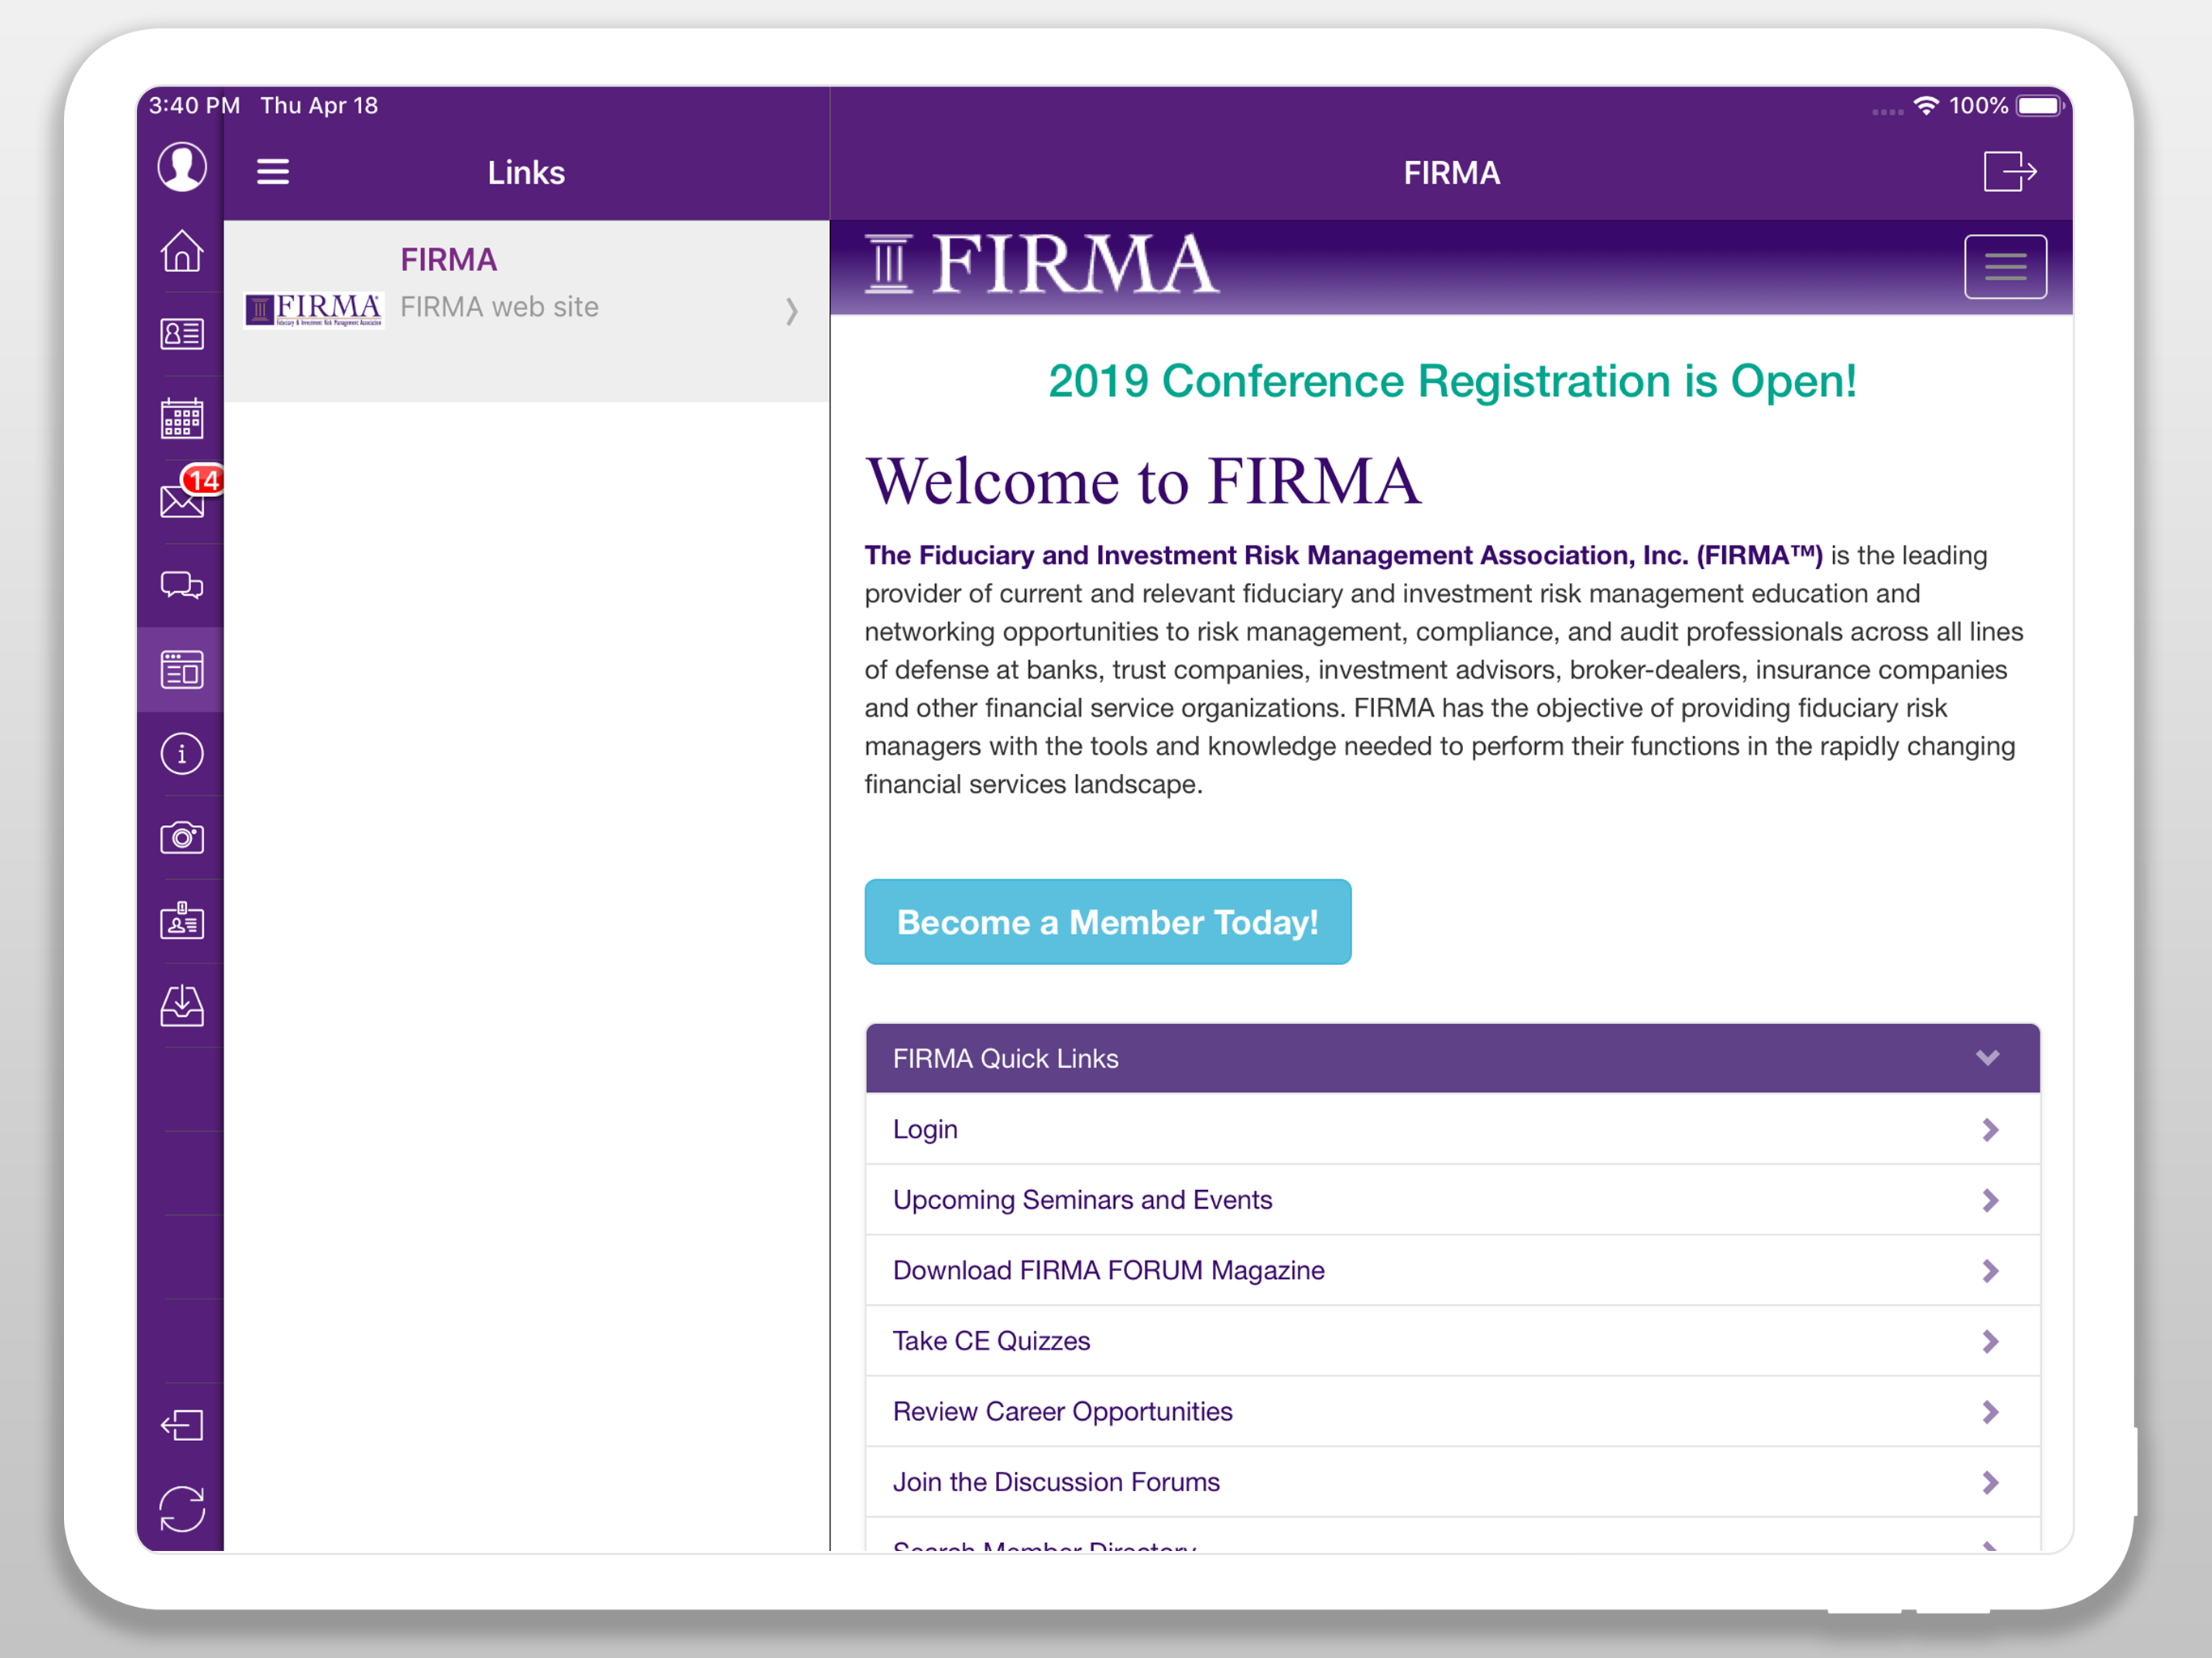The width and height of the screenshot is (2212, 1658).
Task: Click the refresh sync icon
Action: [182, 1509]
